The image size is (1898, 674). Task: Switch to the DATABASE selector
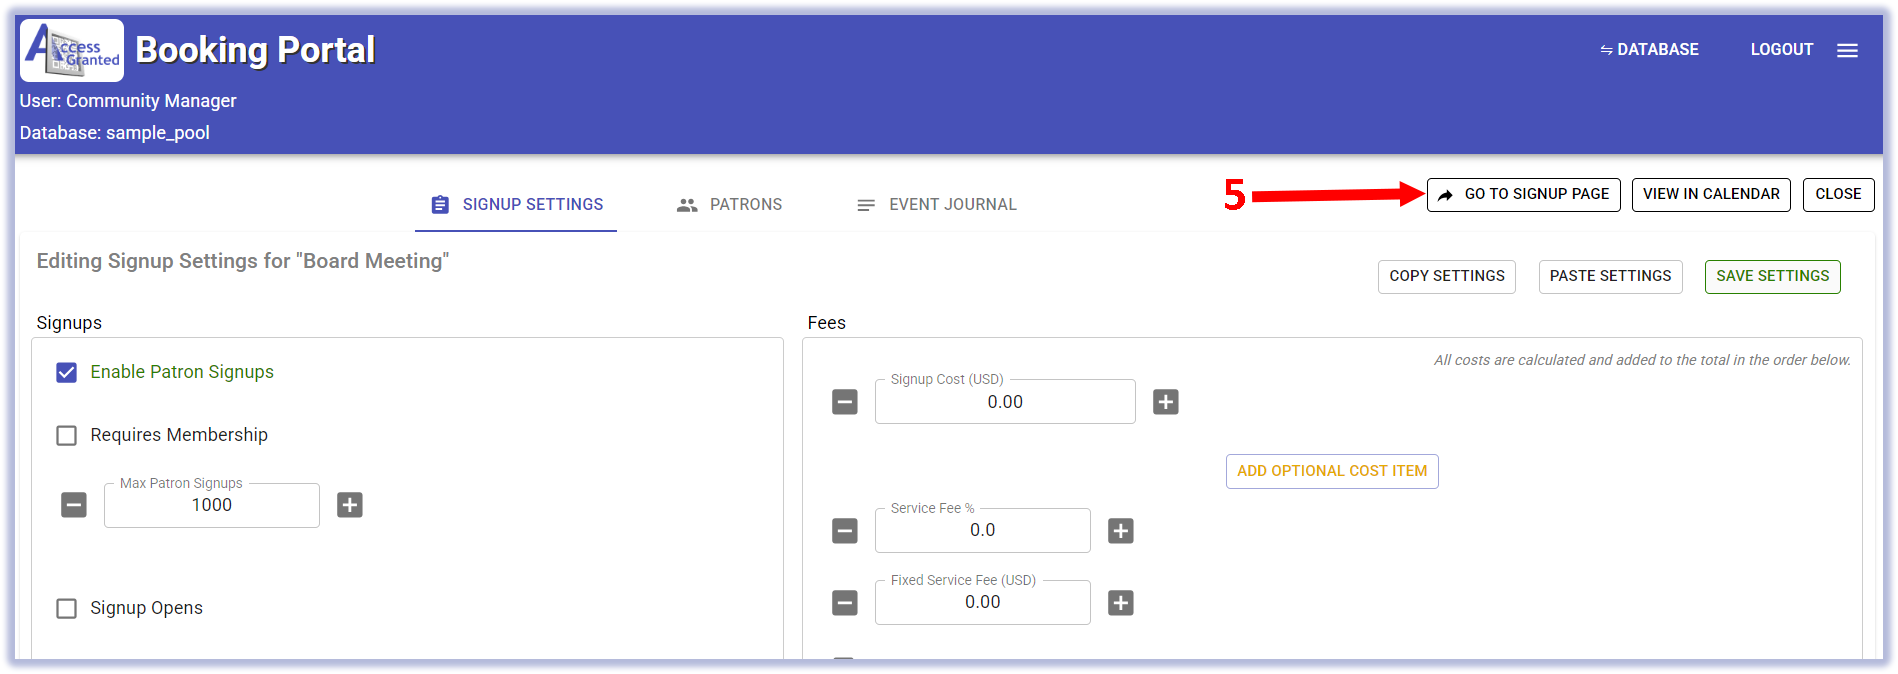click(1649, 50)
